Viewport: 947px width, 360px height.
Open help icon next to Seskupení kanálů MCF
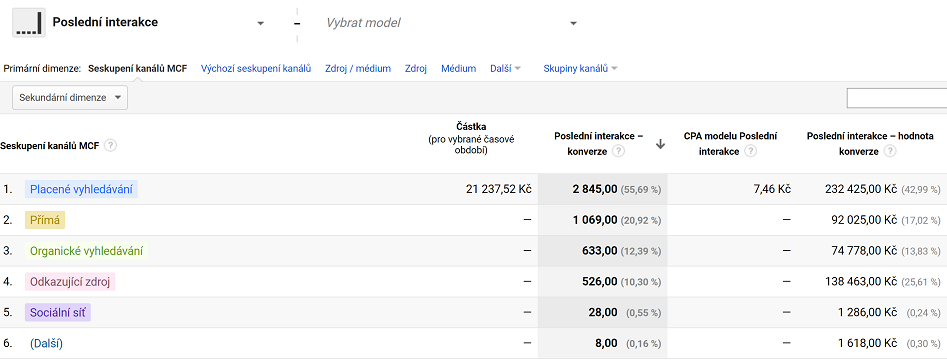point(110,146)
